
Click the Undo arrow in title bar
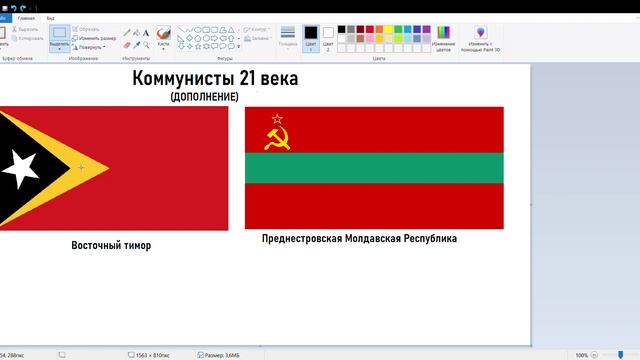pos(14,8)
